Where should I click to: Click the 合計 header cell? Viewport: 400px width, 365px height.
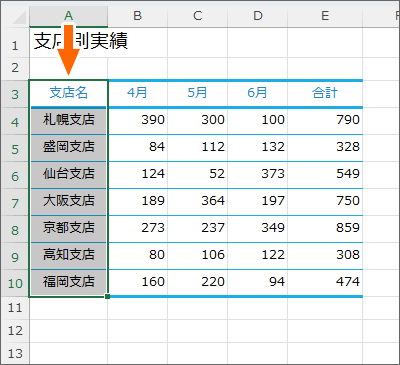point(325,93)
